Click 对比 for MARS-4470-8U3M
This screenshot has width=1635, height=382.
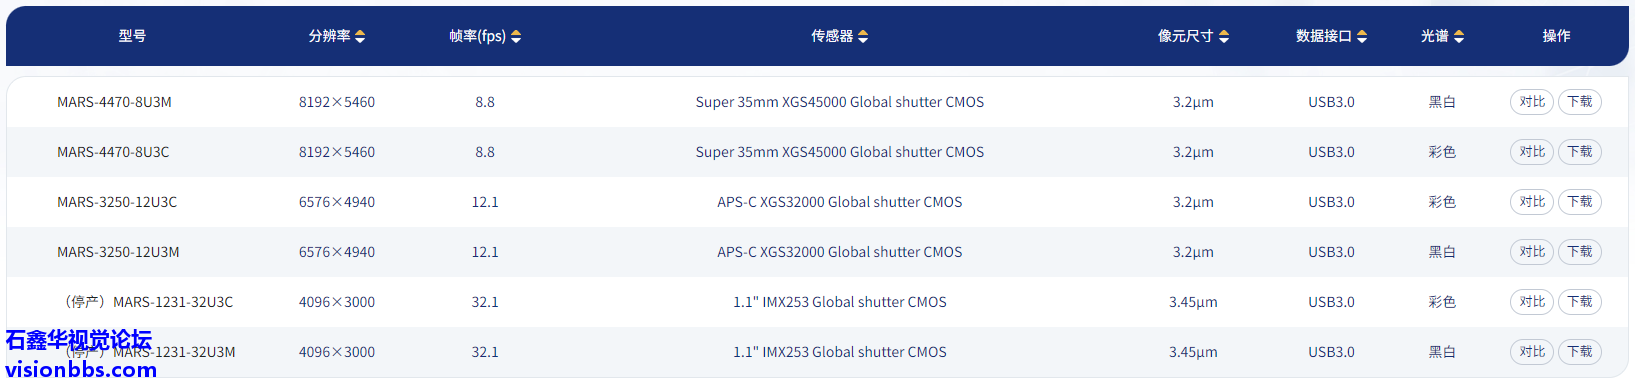tap(1532, 102)
